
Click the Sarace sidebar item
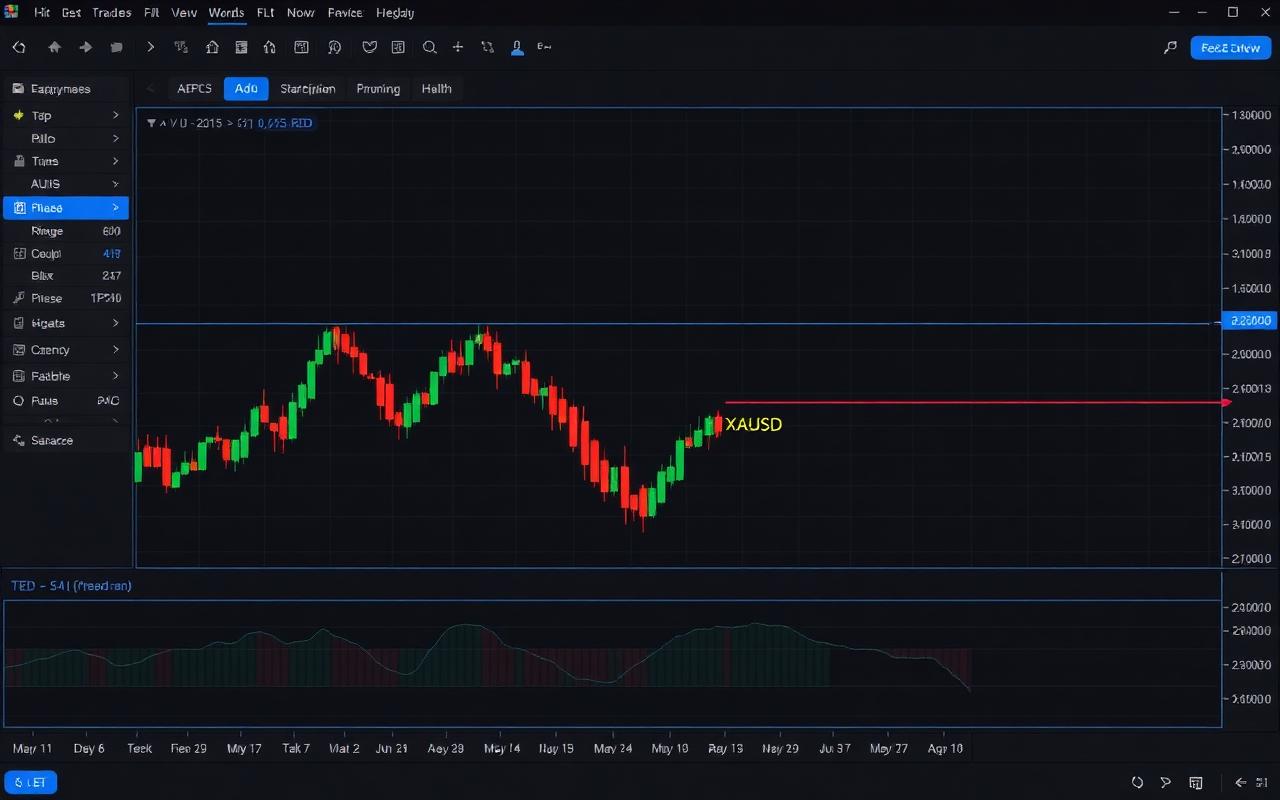pos(66,440)
